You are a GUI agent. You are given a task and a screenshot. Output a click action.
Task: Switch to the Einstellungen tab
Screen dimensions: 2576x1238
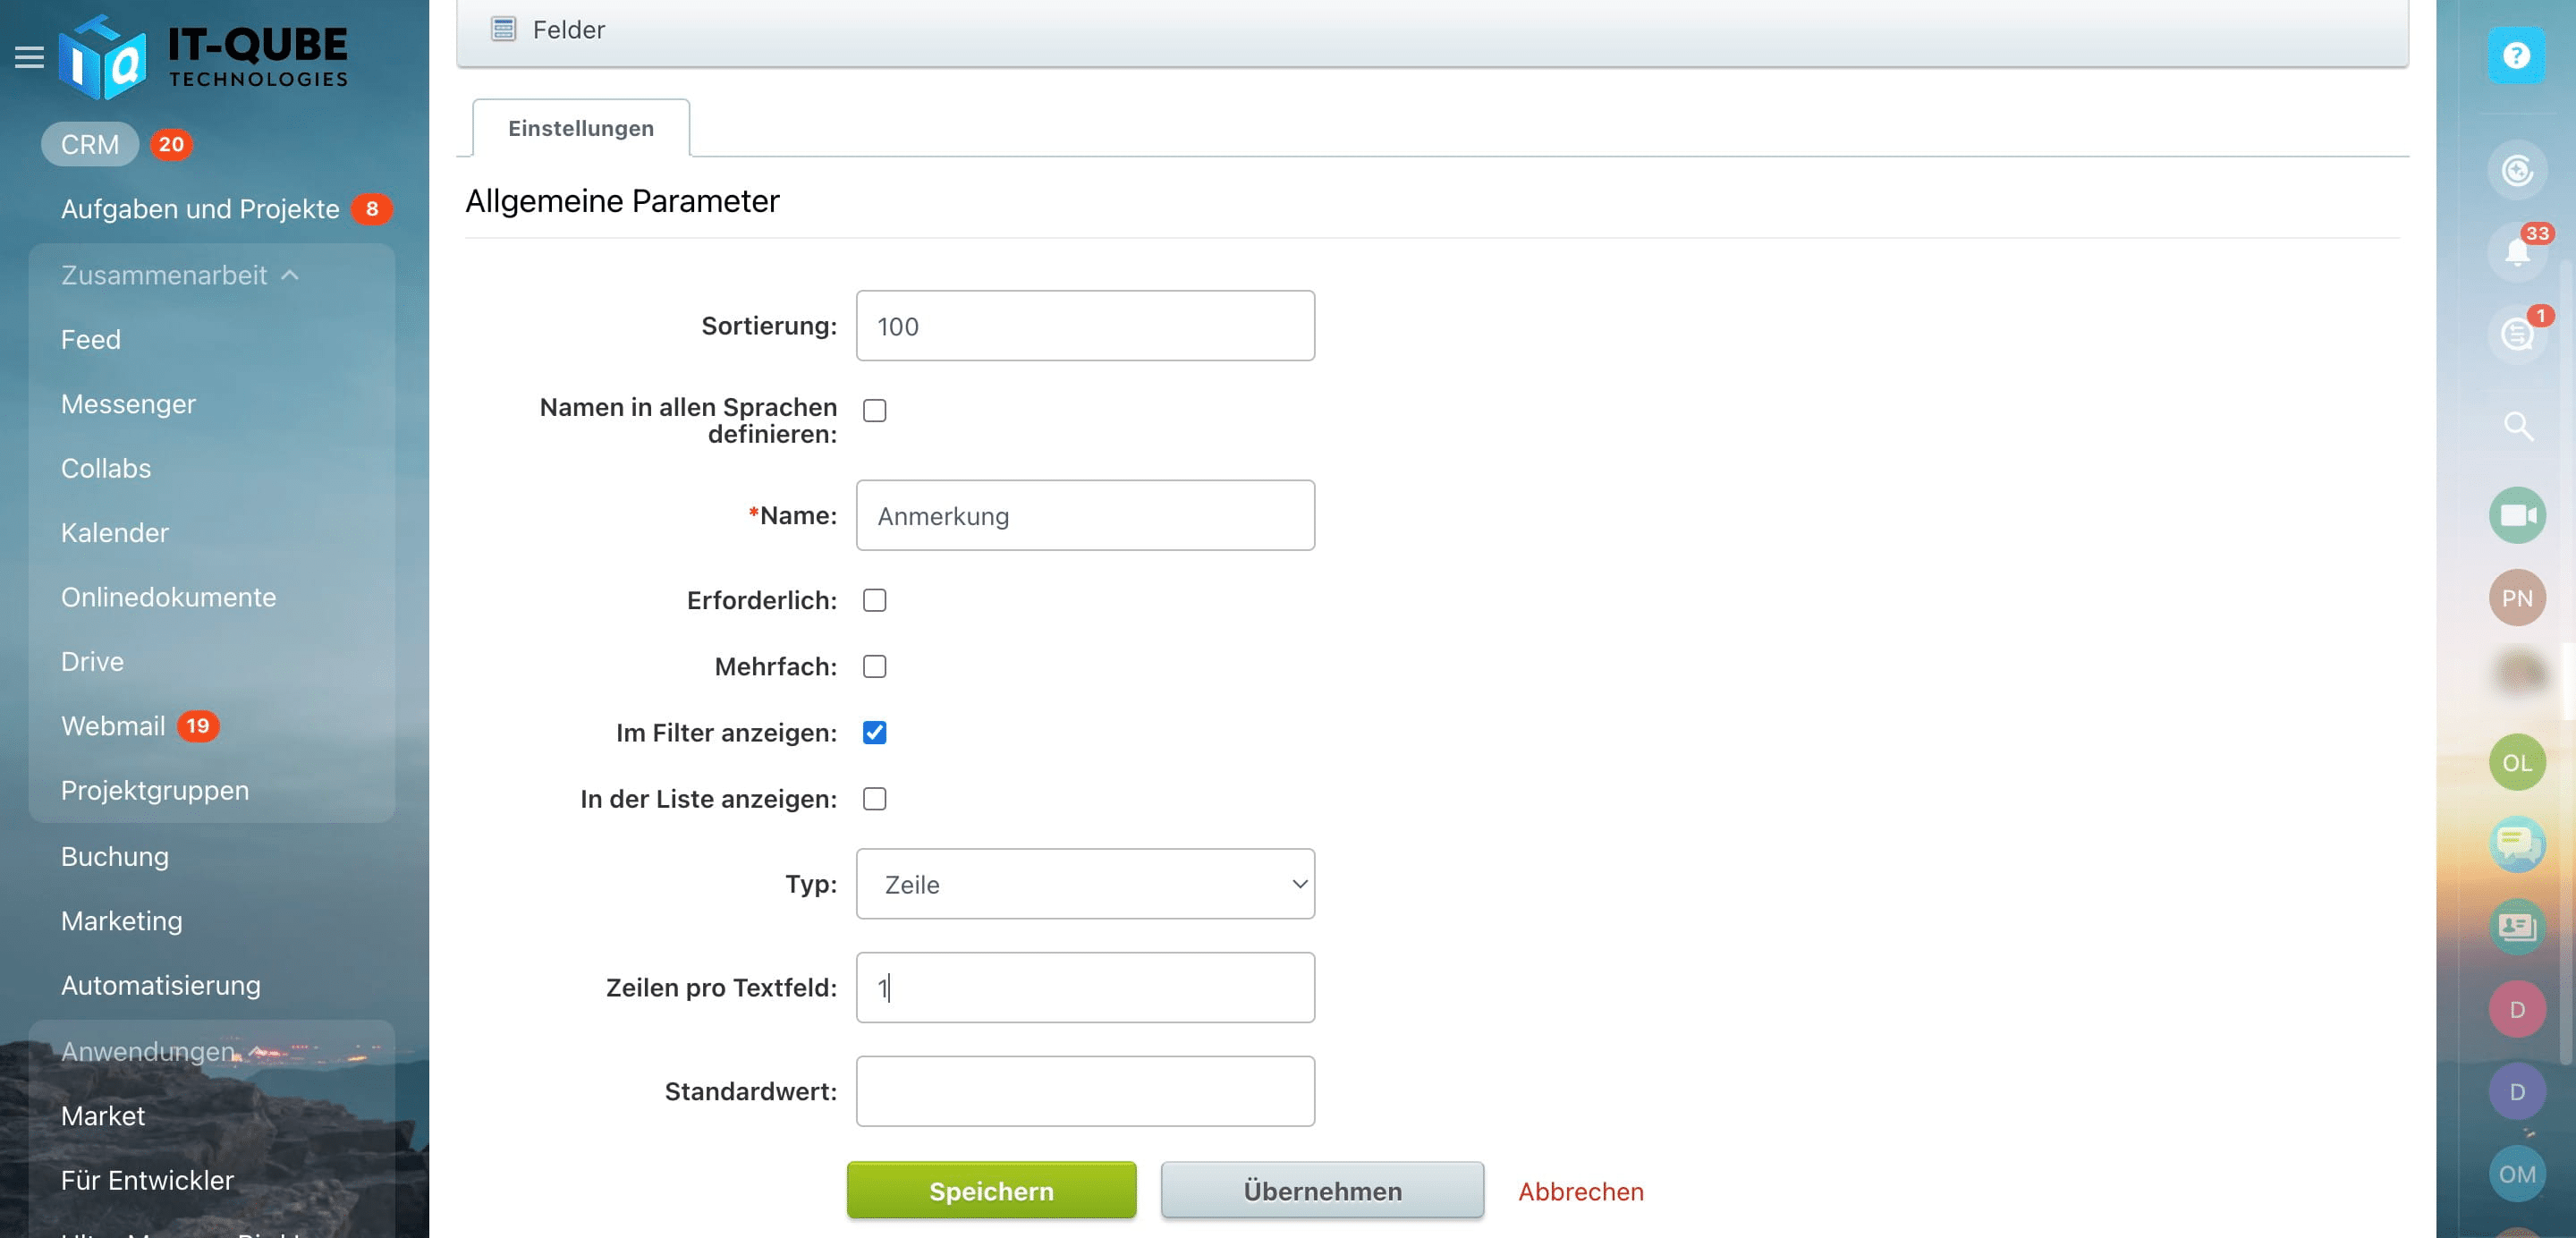(580, 127)
